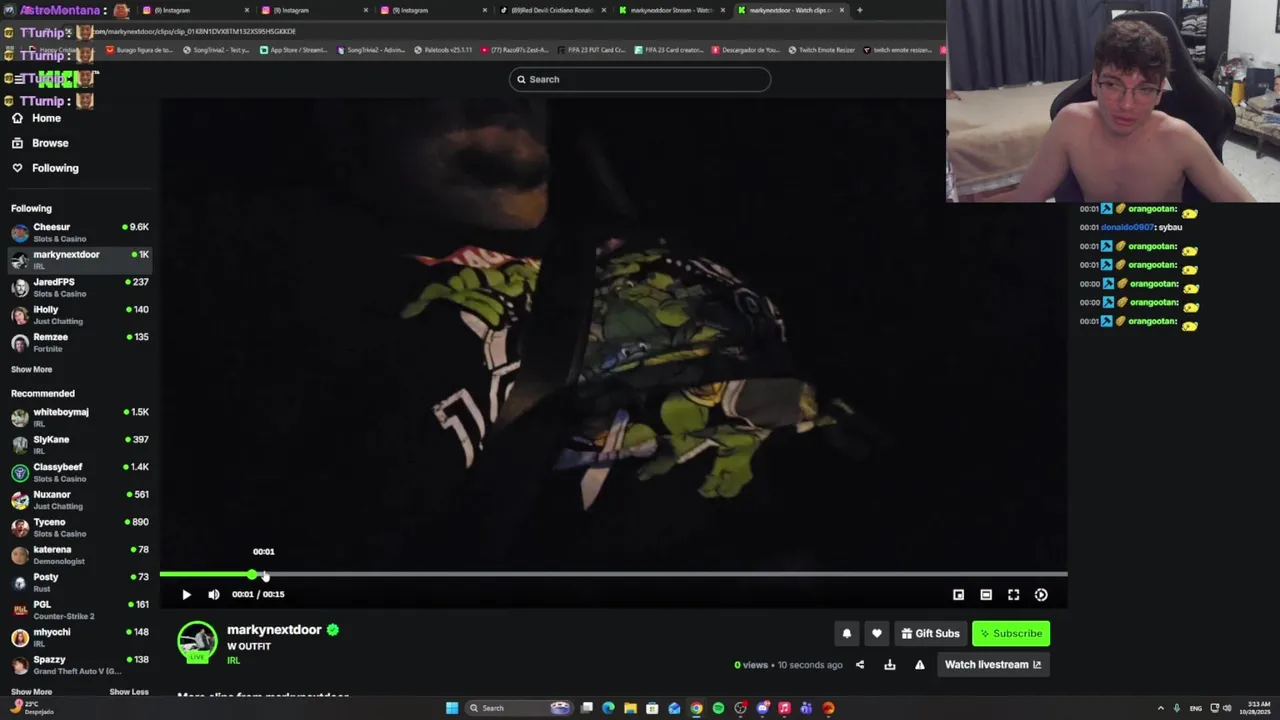Screen dimensions: 1280x720
Task: Focus the Kick search field
Action: [x=640, y=79]
